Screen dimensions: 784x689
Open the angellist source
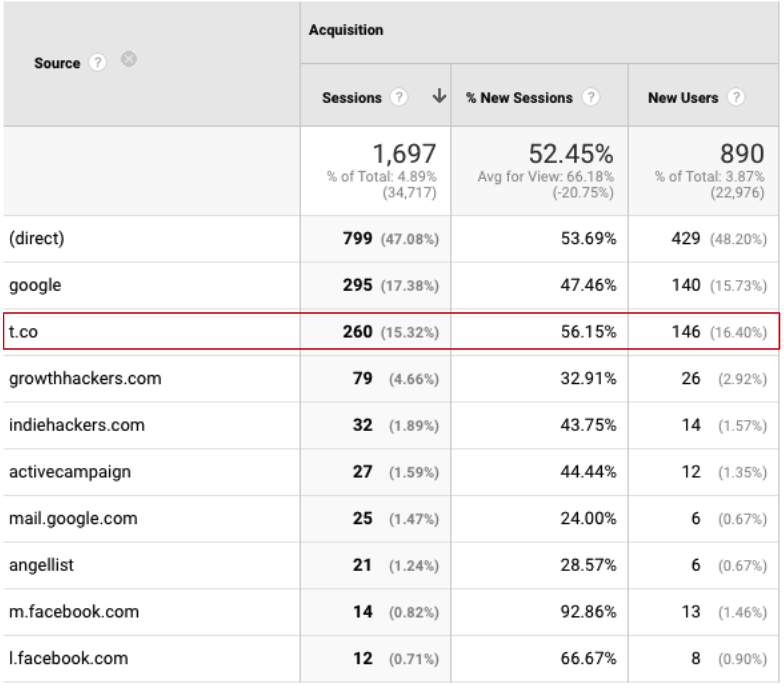click(x=41, y=565)
